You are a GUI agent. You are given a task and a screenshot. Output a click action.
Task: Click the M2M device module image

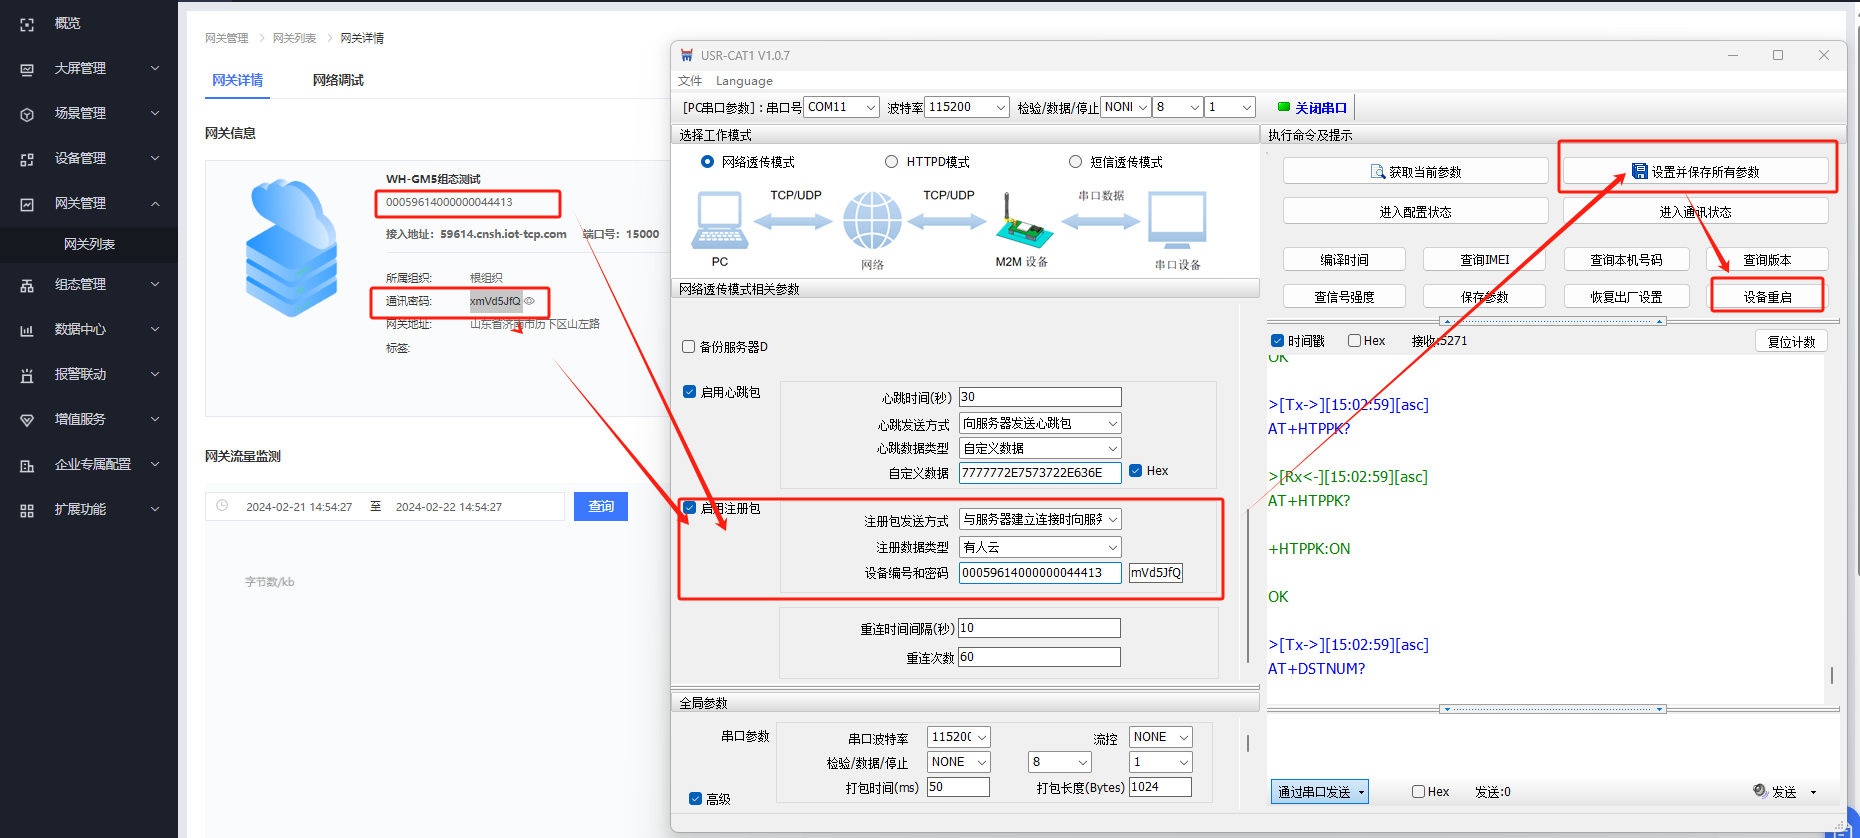[x=1022, y=223]
